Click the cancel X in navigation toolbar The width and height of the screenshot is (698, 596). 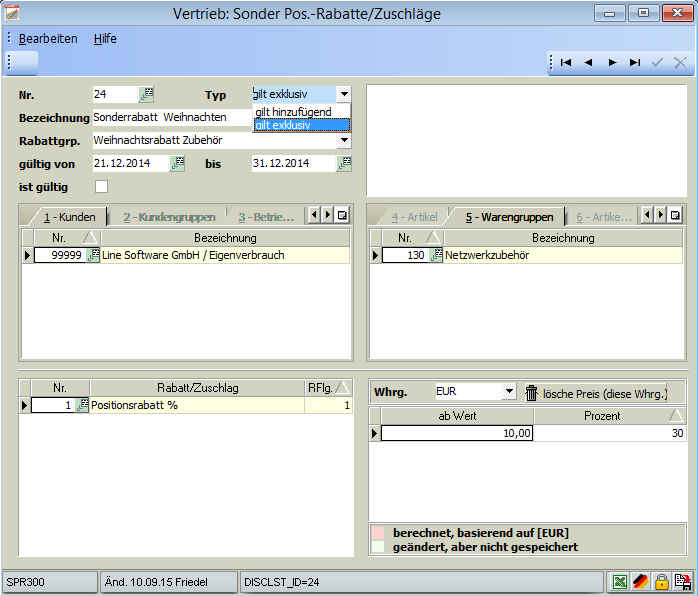click(x=680, y=63)
